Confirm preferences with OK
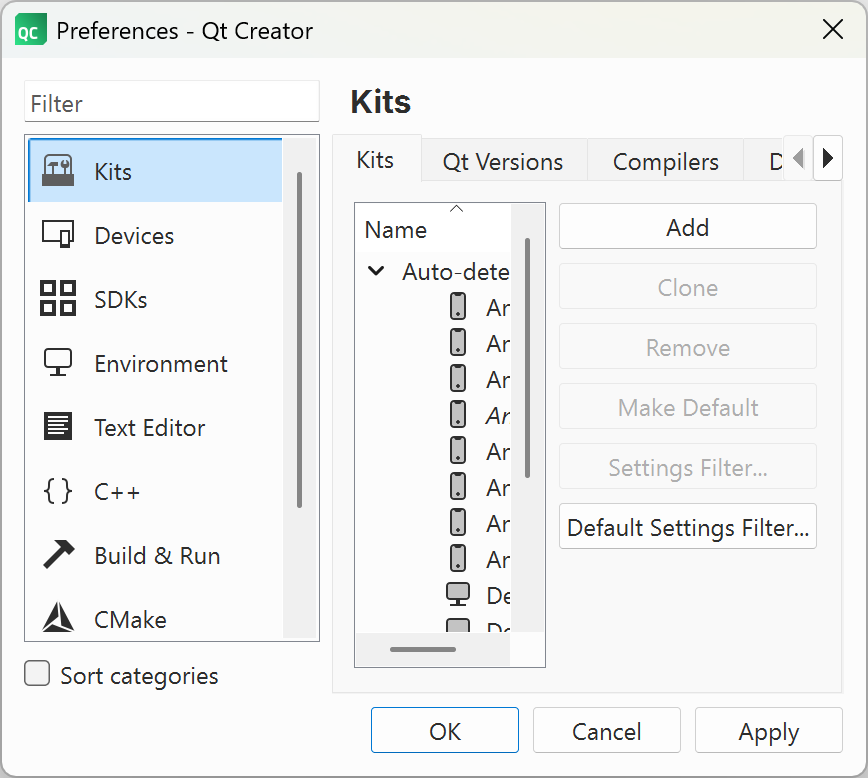This screenshot has width=868, height=778. coord(445,730)
